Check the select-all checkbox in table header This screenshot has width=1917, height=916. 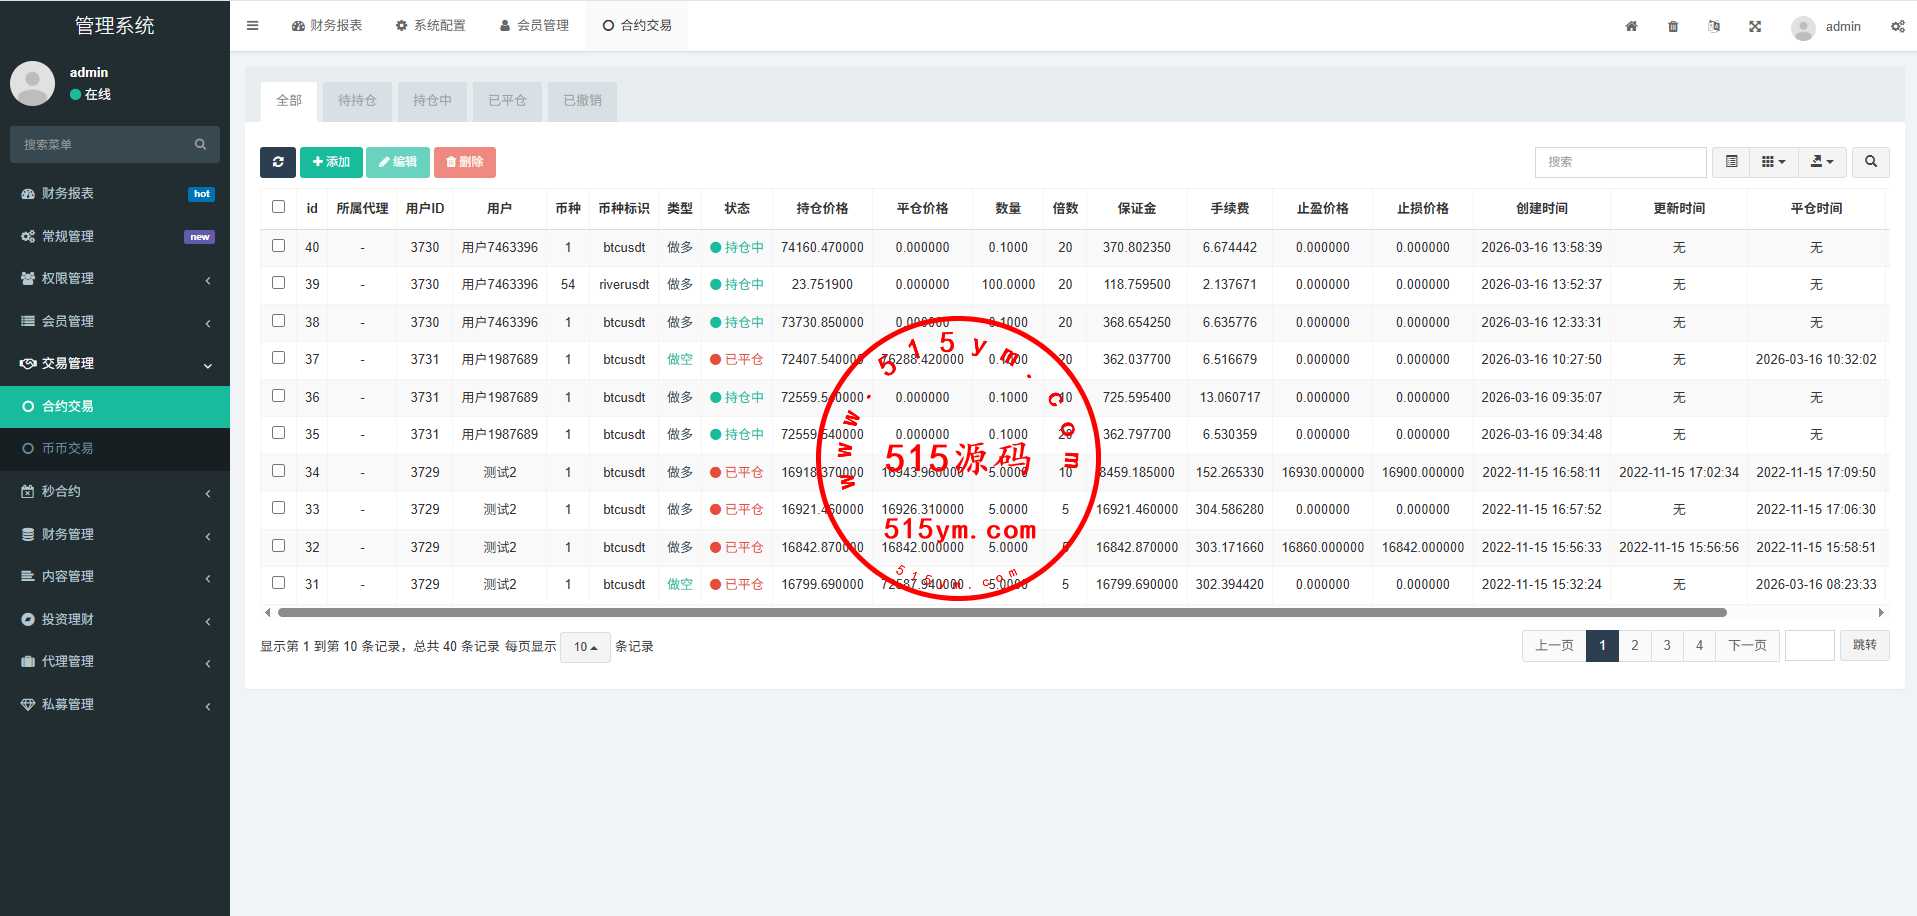279,207
